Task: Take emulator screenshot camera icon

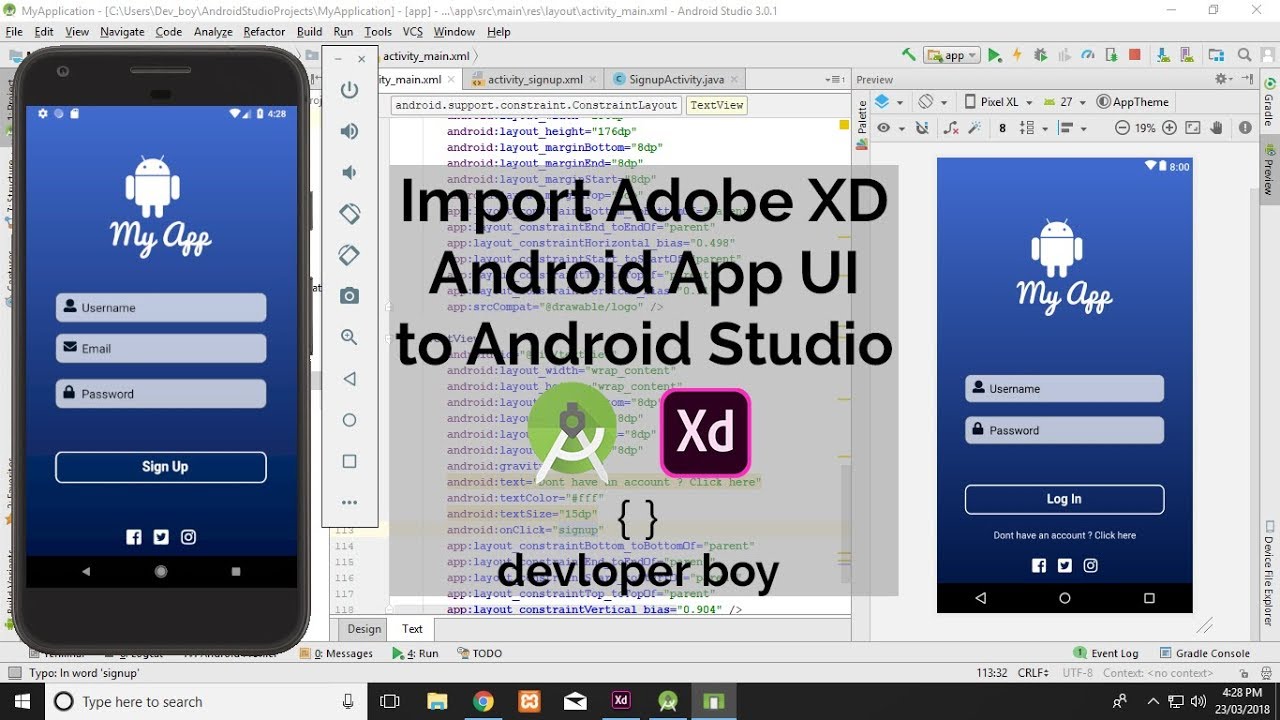Action: point(349,296)
